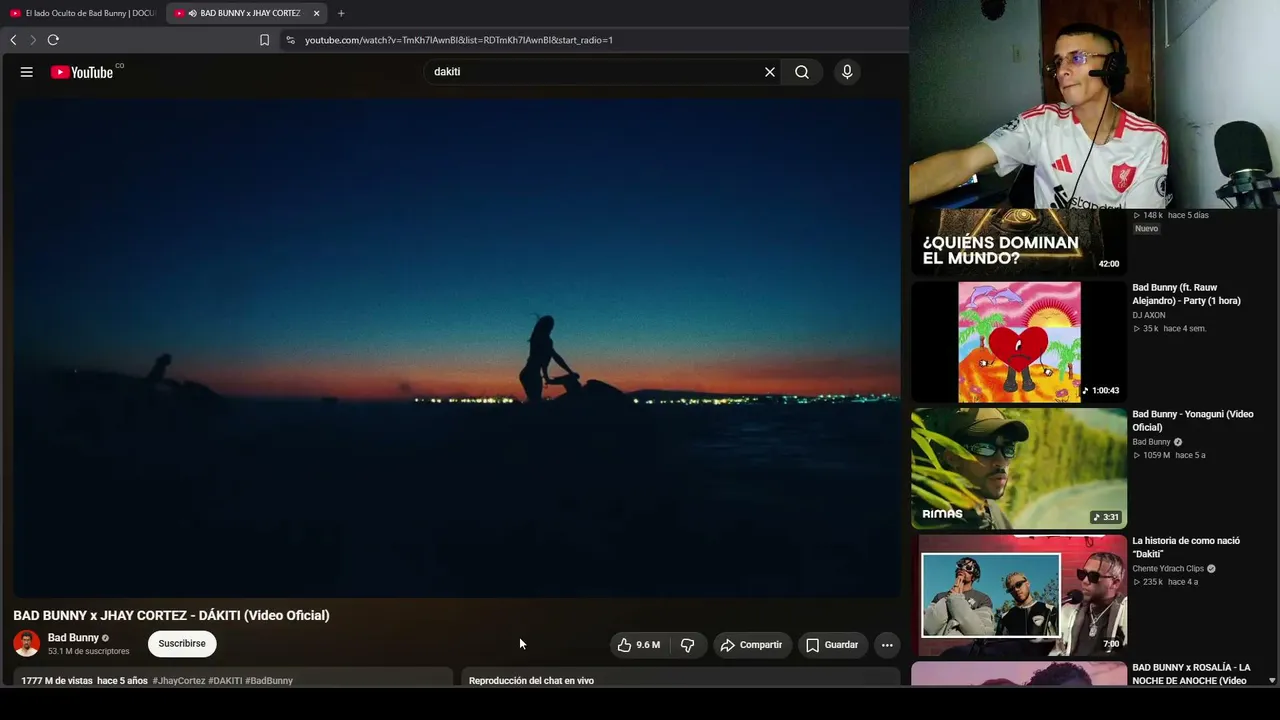Screen dimensions: 1280x720
Task: Close the 'BAD BUNNY x JHAY CORTEZ' tab
Action: click(x=316, y=13)
